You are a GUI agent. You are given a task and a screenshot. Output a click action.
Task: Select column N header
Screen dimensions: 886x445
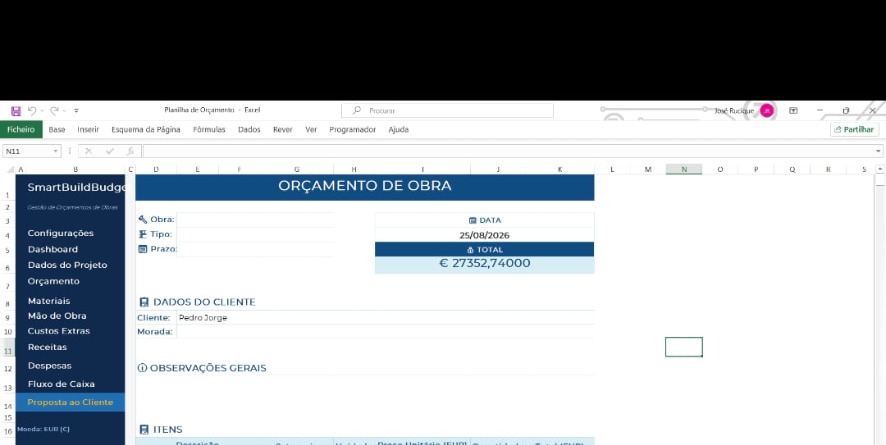coord(684,169)
